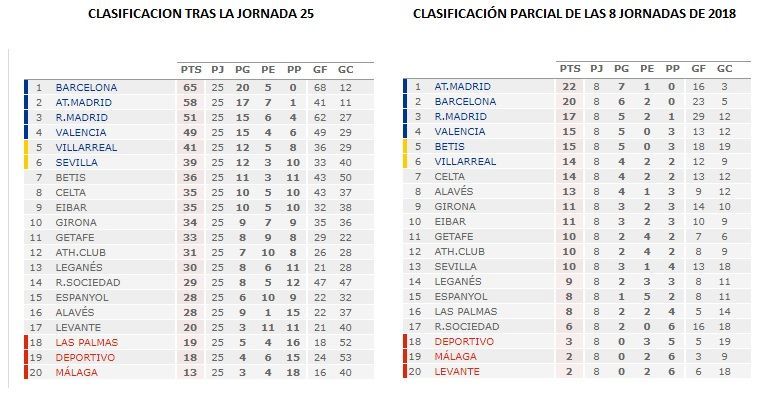
Task: Click BARCELONA in the left table
Action: (x=86, y=88)
